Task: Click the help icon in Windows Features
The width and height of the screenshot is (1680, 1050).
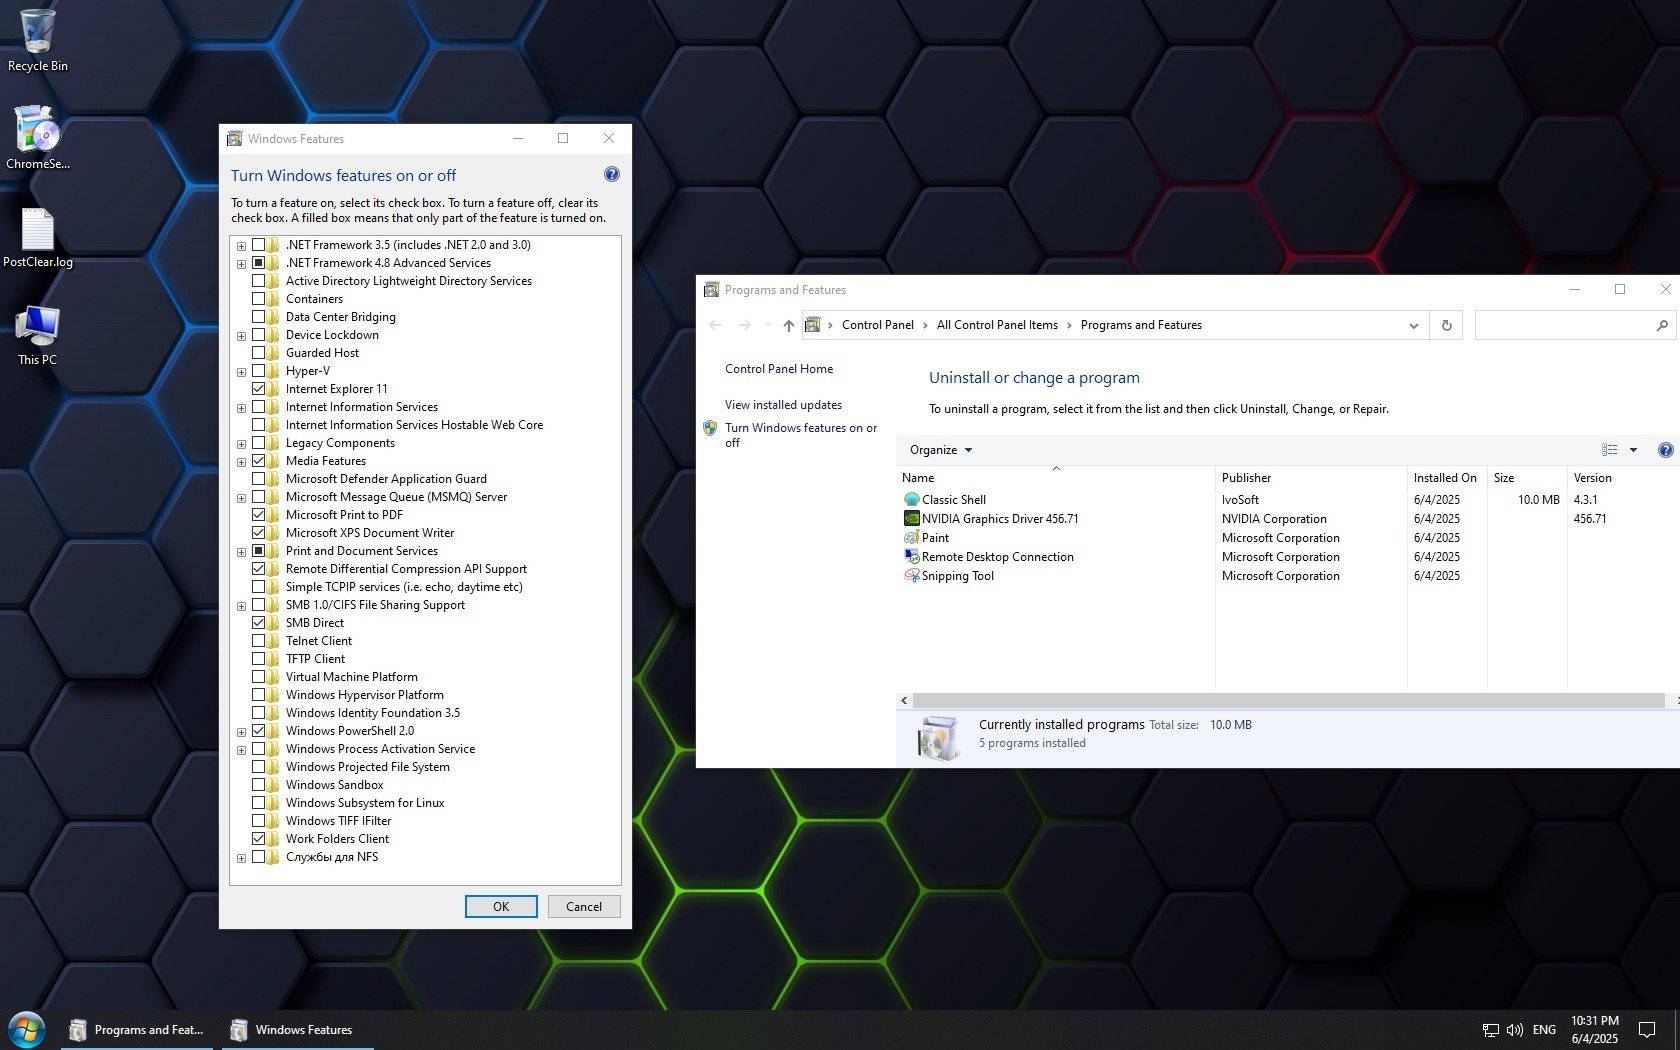Action: [x=612, y=175]
